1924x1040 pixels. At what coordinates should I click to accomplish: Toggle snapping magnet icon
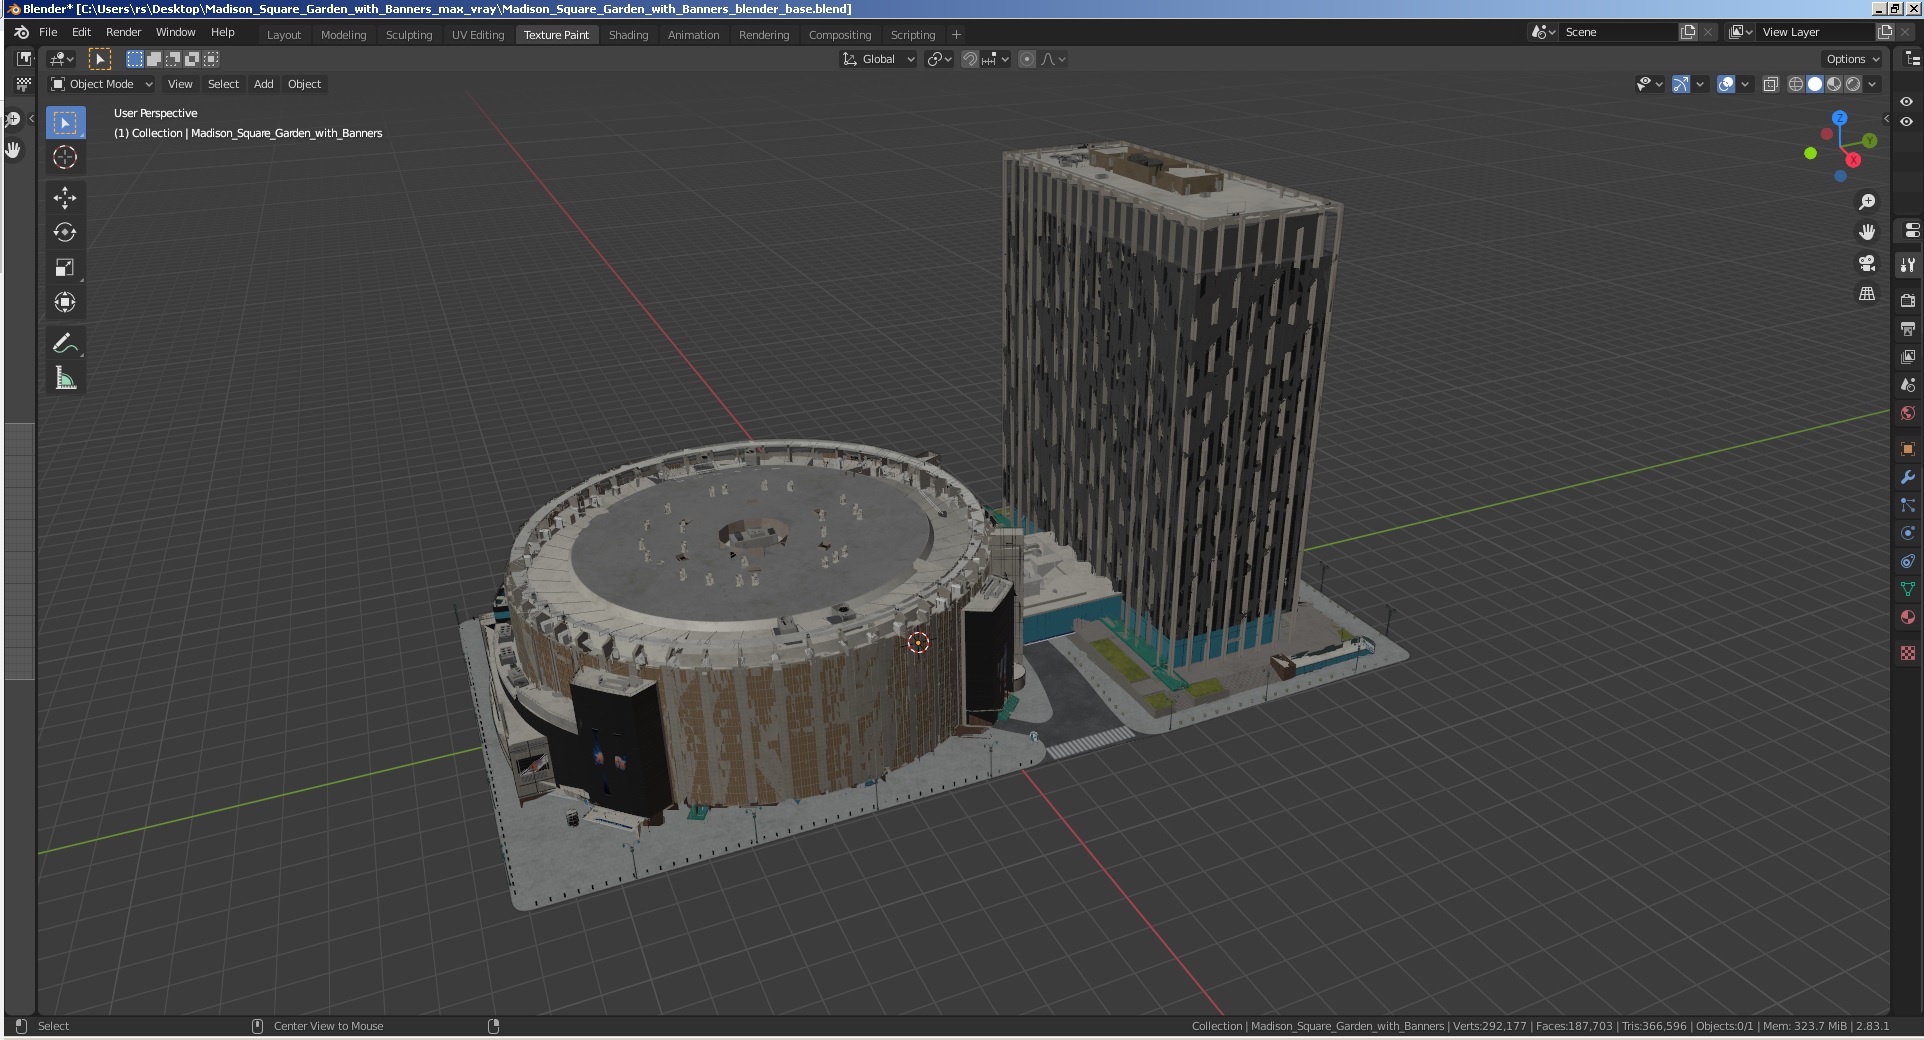(969, 59)
